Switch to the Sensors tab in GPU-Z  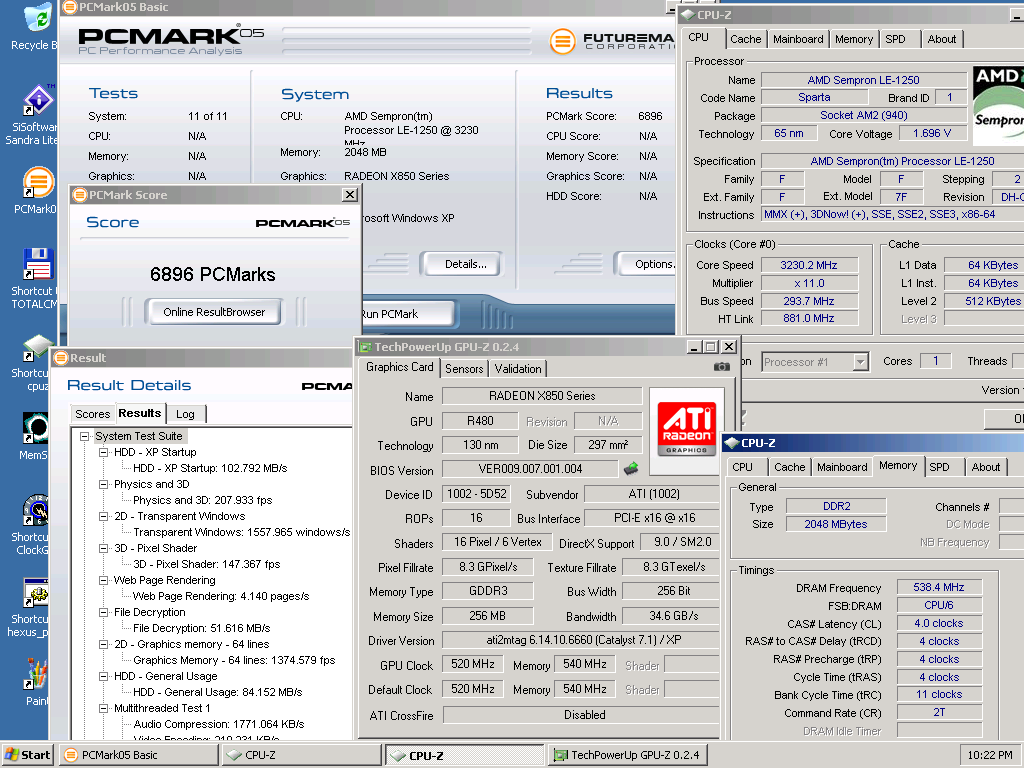click(464, 369)
